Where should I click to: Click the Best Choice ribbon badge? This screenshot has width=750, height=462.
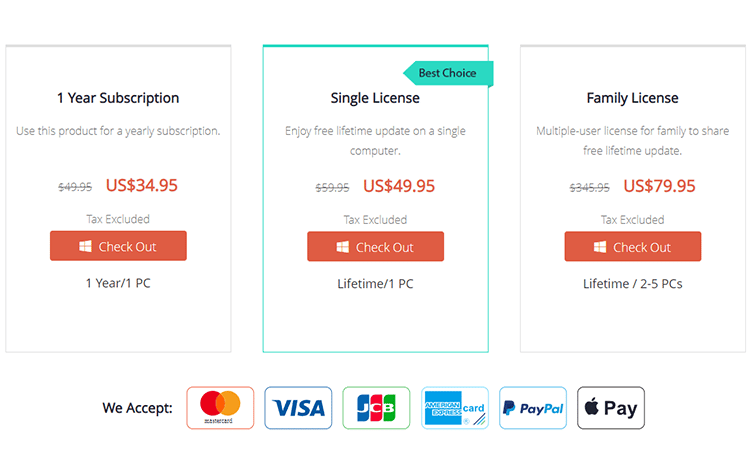447,73
